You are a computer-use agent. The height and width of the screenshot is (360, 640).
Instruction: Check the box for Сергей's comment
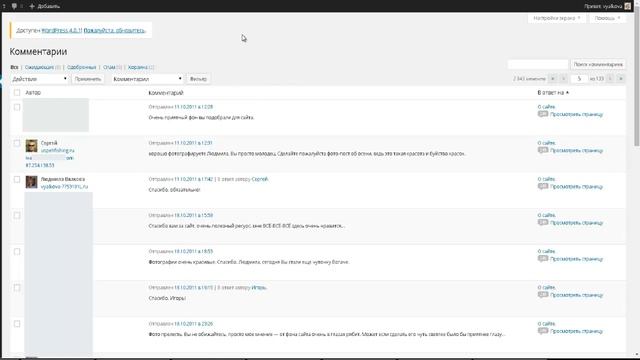coord(17,143)
